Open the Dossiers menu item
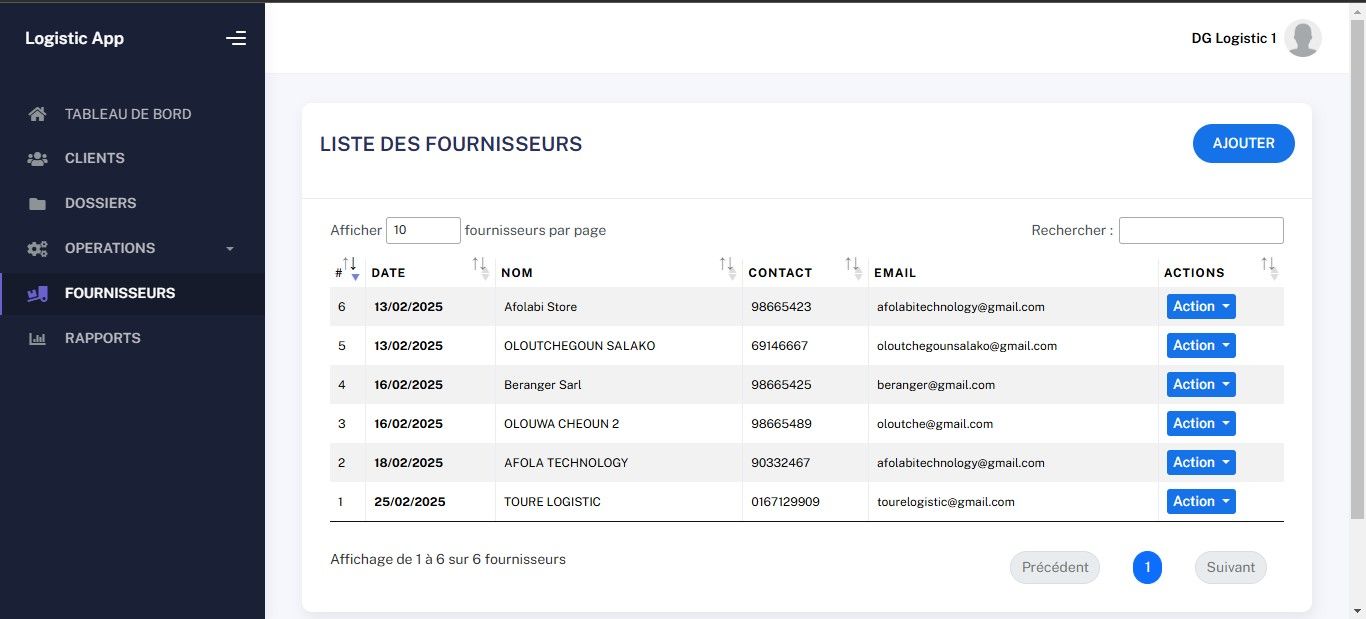 coord(132,203)
